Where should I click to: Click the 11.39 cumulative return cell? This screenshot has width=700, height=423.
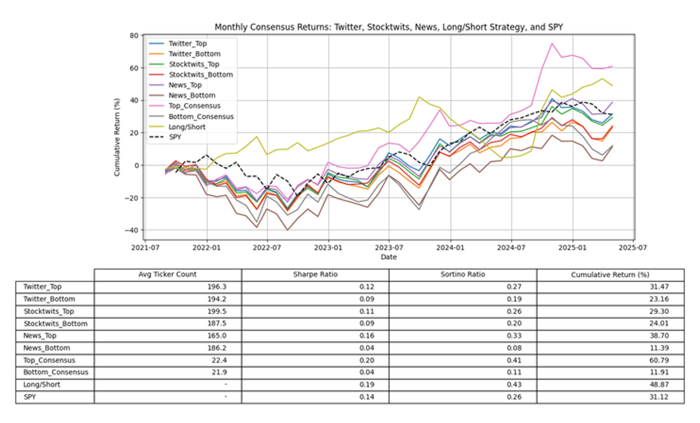pyautogui.click(x=610, y=348)
